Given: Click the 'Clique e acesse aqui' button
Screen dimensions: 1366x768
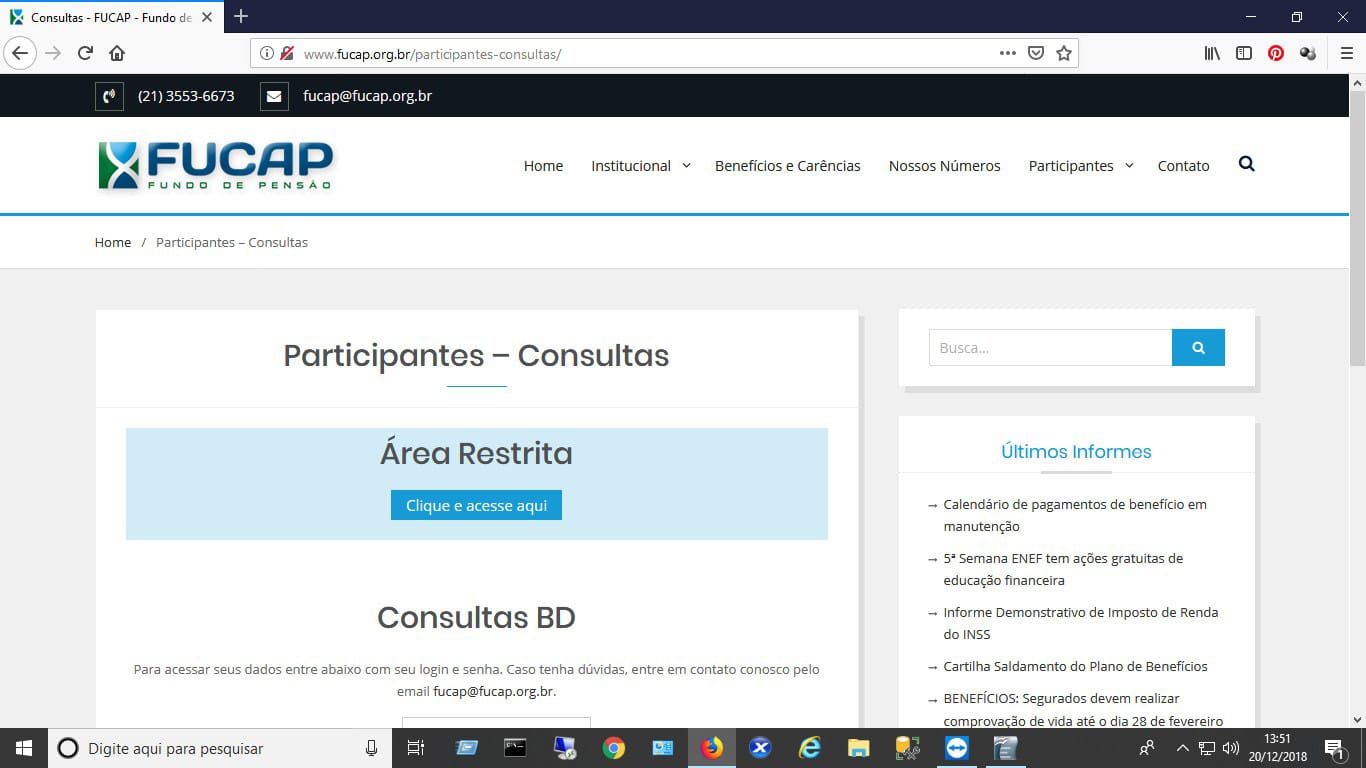Looking at the screenshot, I should 476,505.
